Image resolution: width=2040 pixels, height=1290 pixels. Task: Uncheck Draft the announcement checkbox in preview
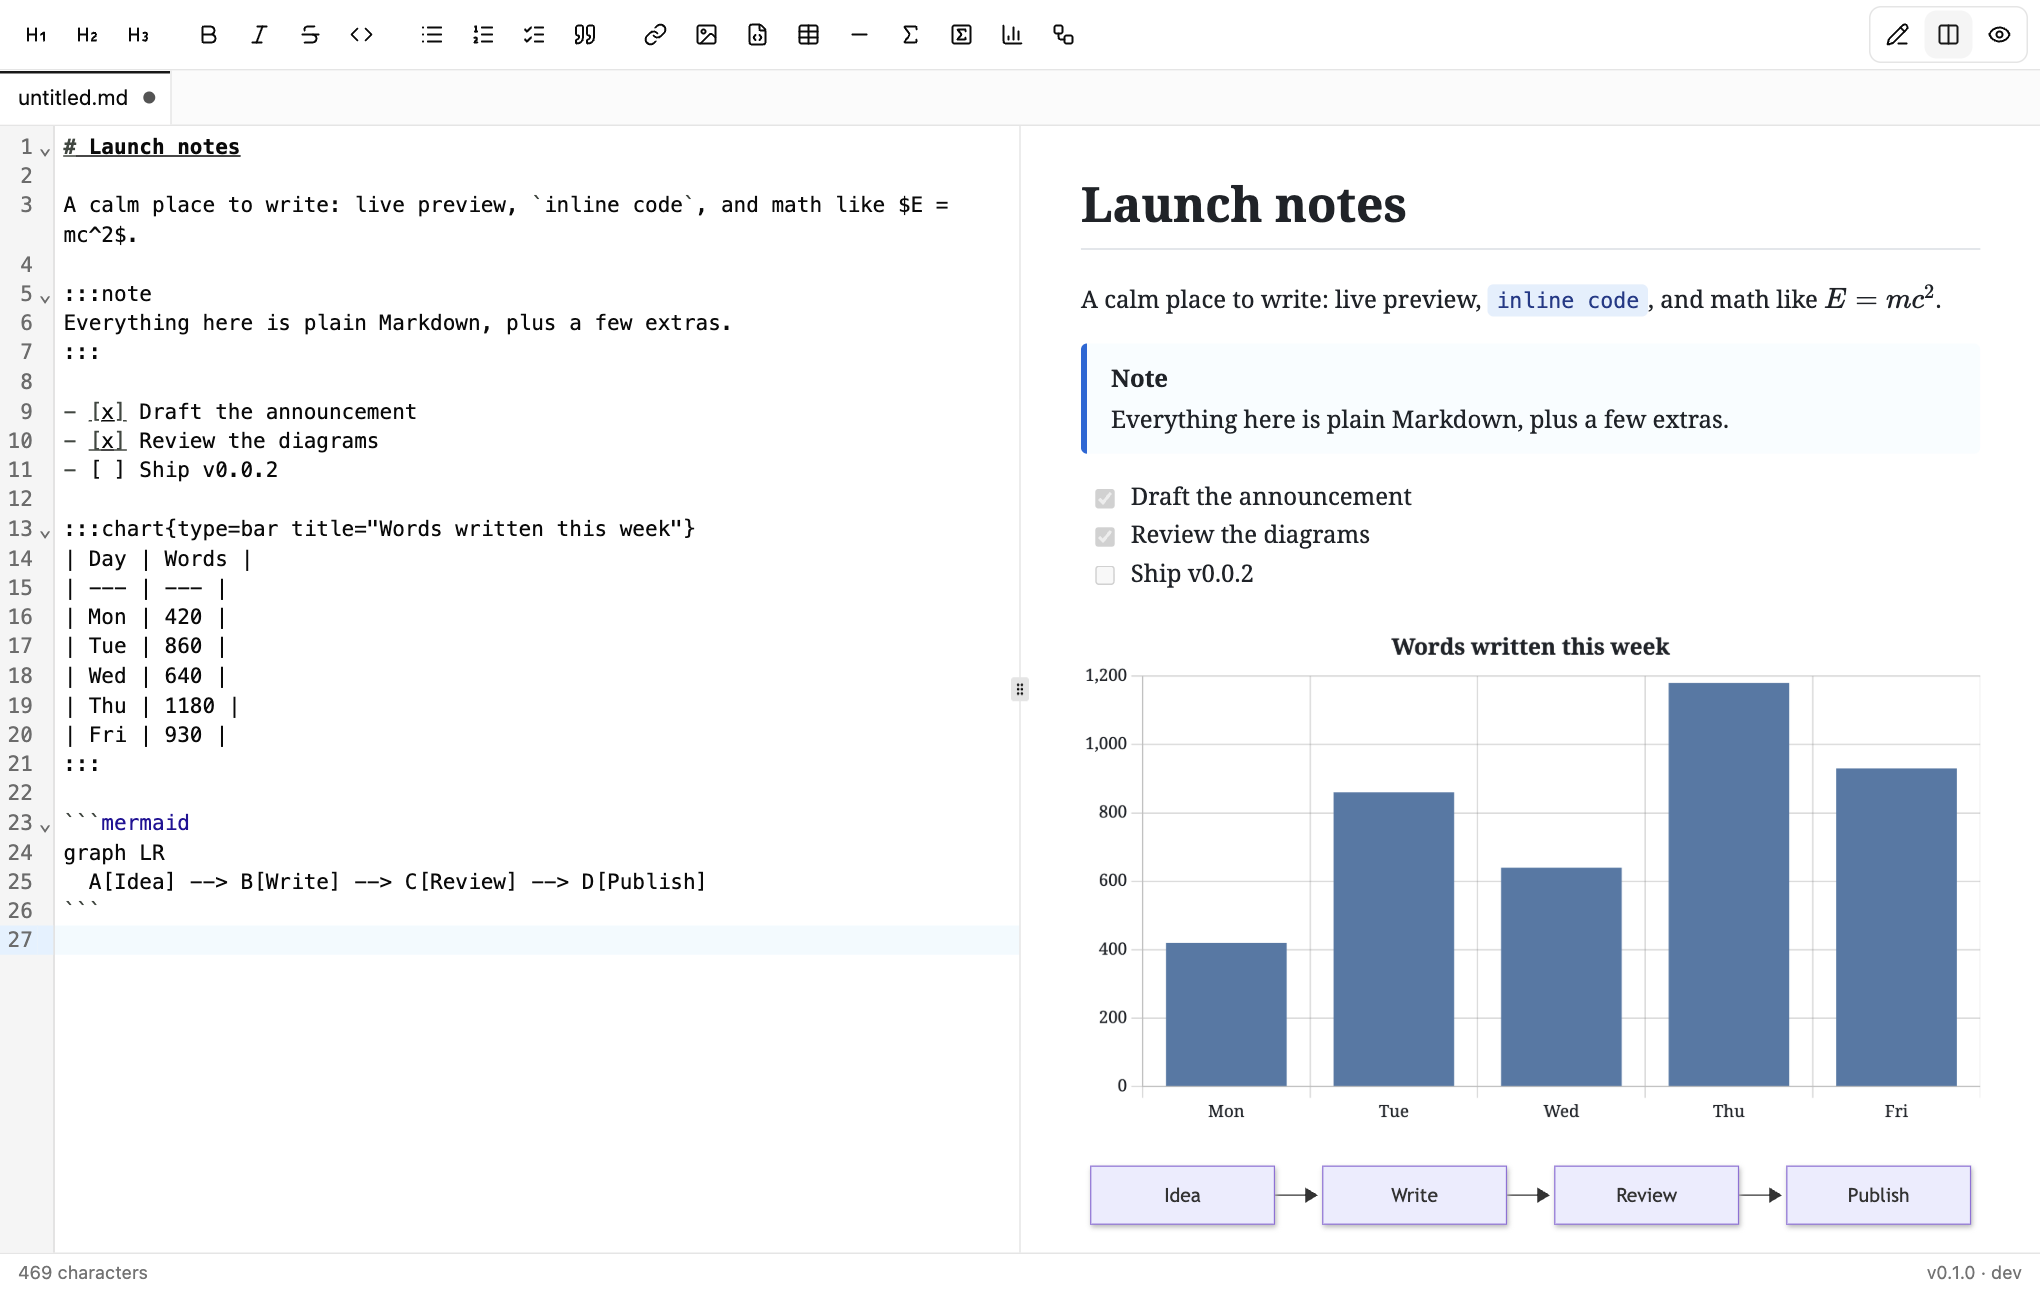[1105, 498]
